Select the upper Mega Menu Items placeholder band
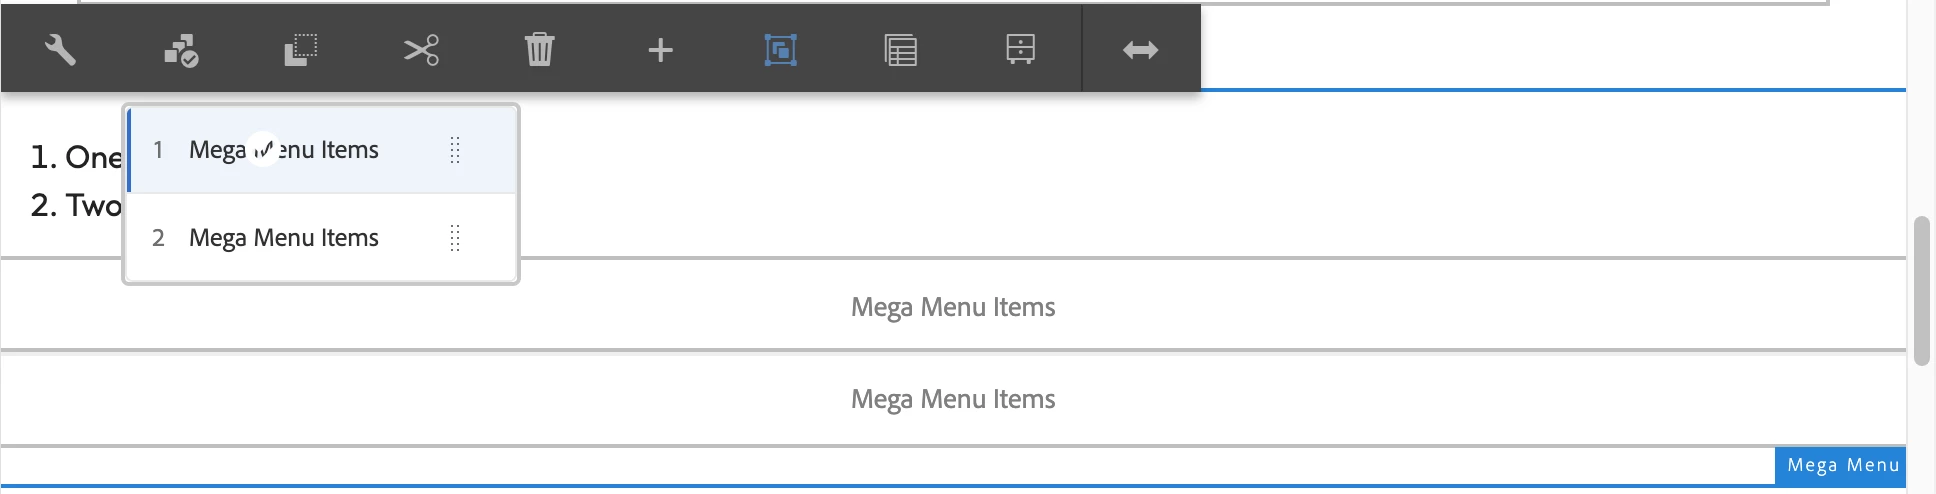 (x=953, y=306)
